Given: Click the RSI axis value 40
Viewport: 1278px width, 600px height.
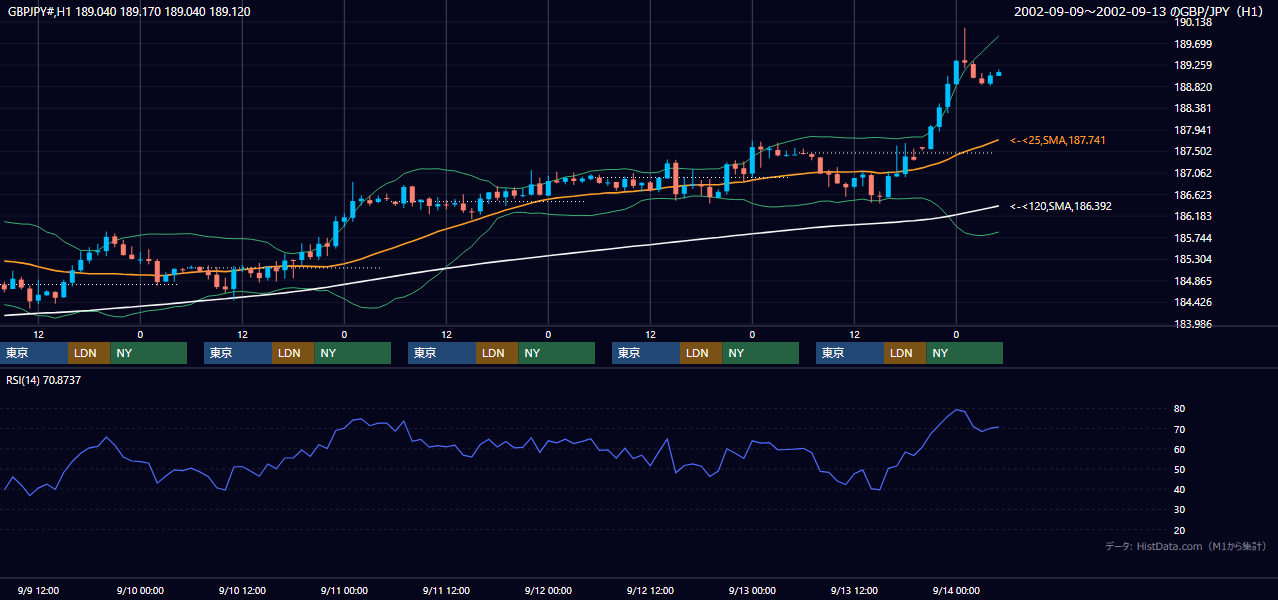Looking at the screenshot, I should tap(1180, 490).
